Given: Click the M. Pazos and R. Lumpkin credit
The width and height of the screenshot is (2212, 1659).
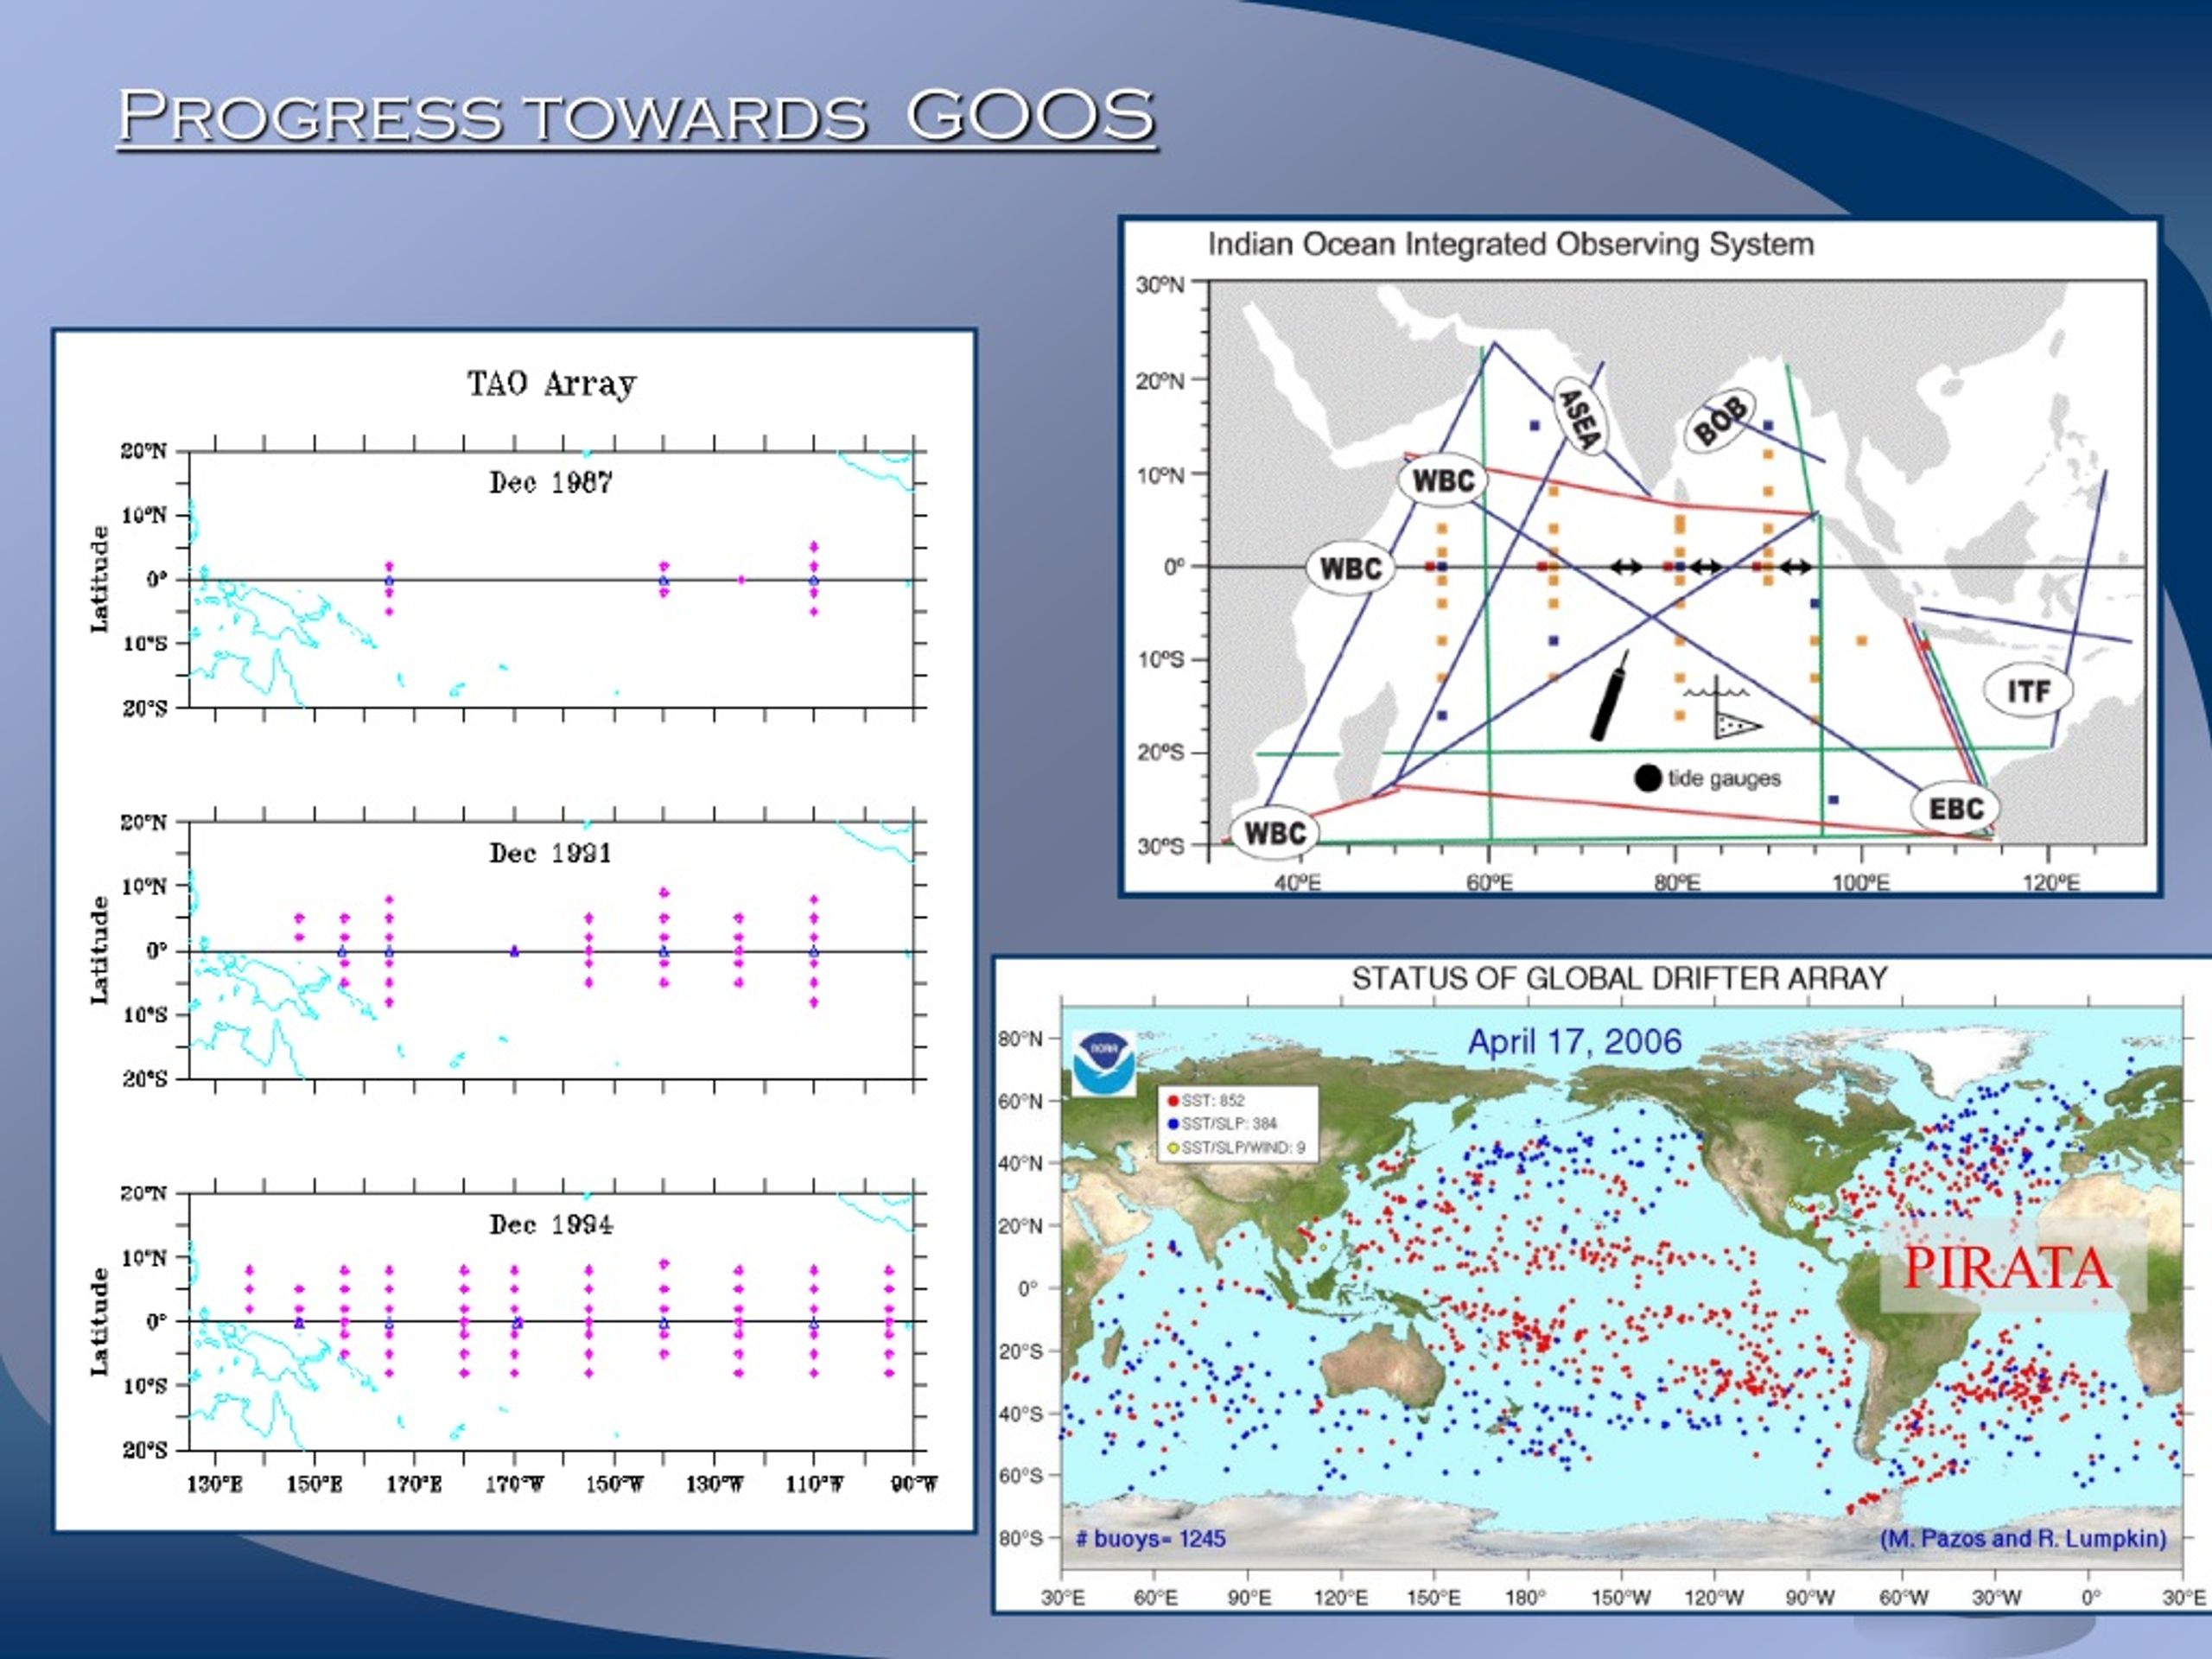Looking at the screenshot, I should pos(2024,1539).
